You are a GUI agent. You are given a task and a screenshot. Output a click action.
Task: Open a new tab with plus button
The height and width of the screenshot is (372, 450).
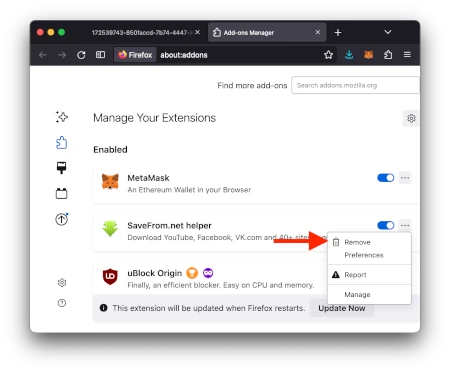pyautogui.click(x=338, y=32)
